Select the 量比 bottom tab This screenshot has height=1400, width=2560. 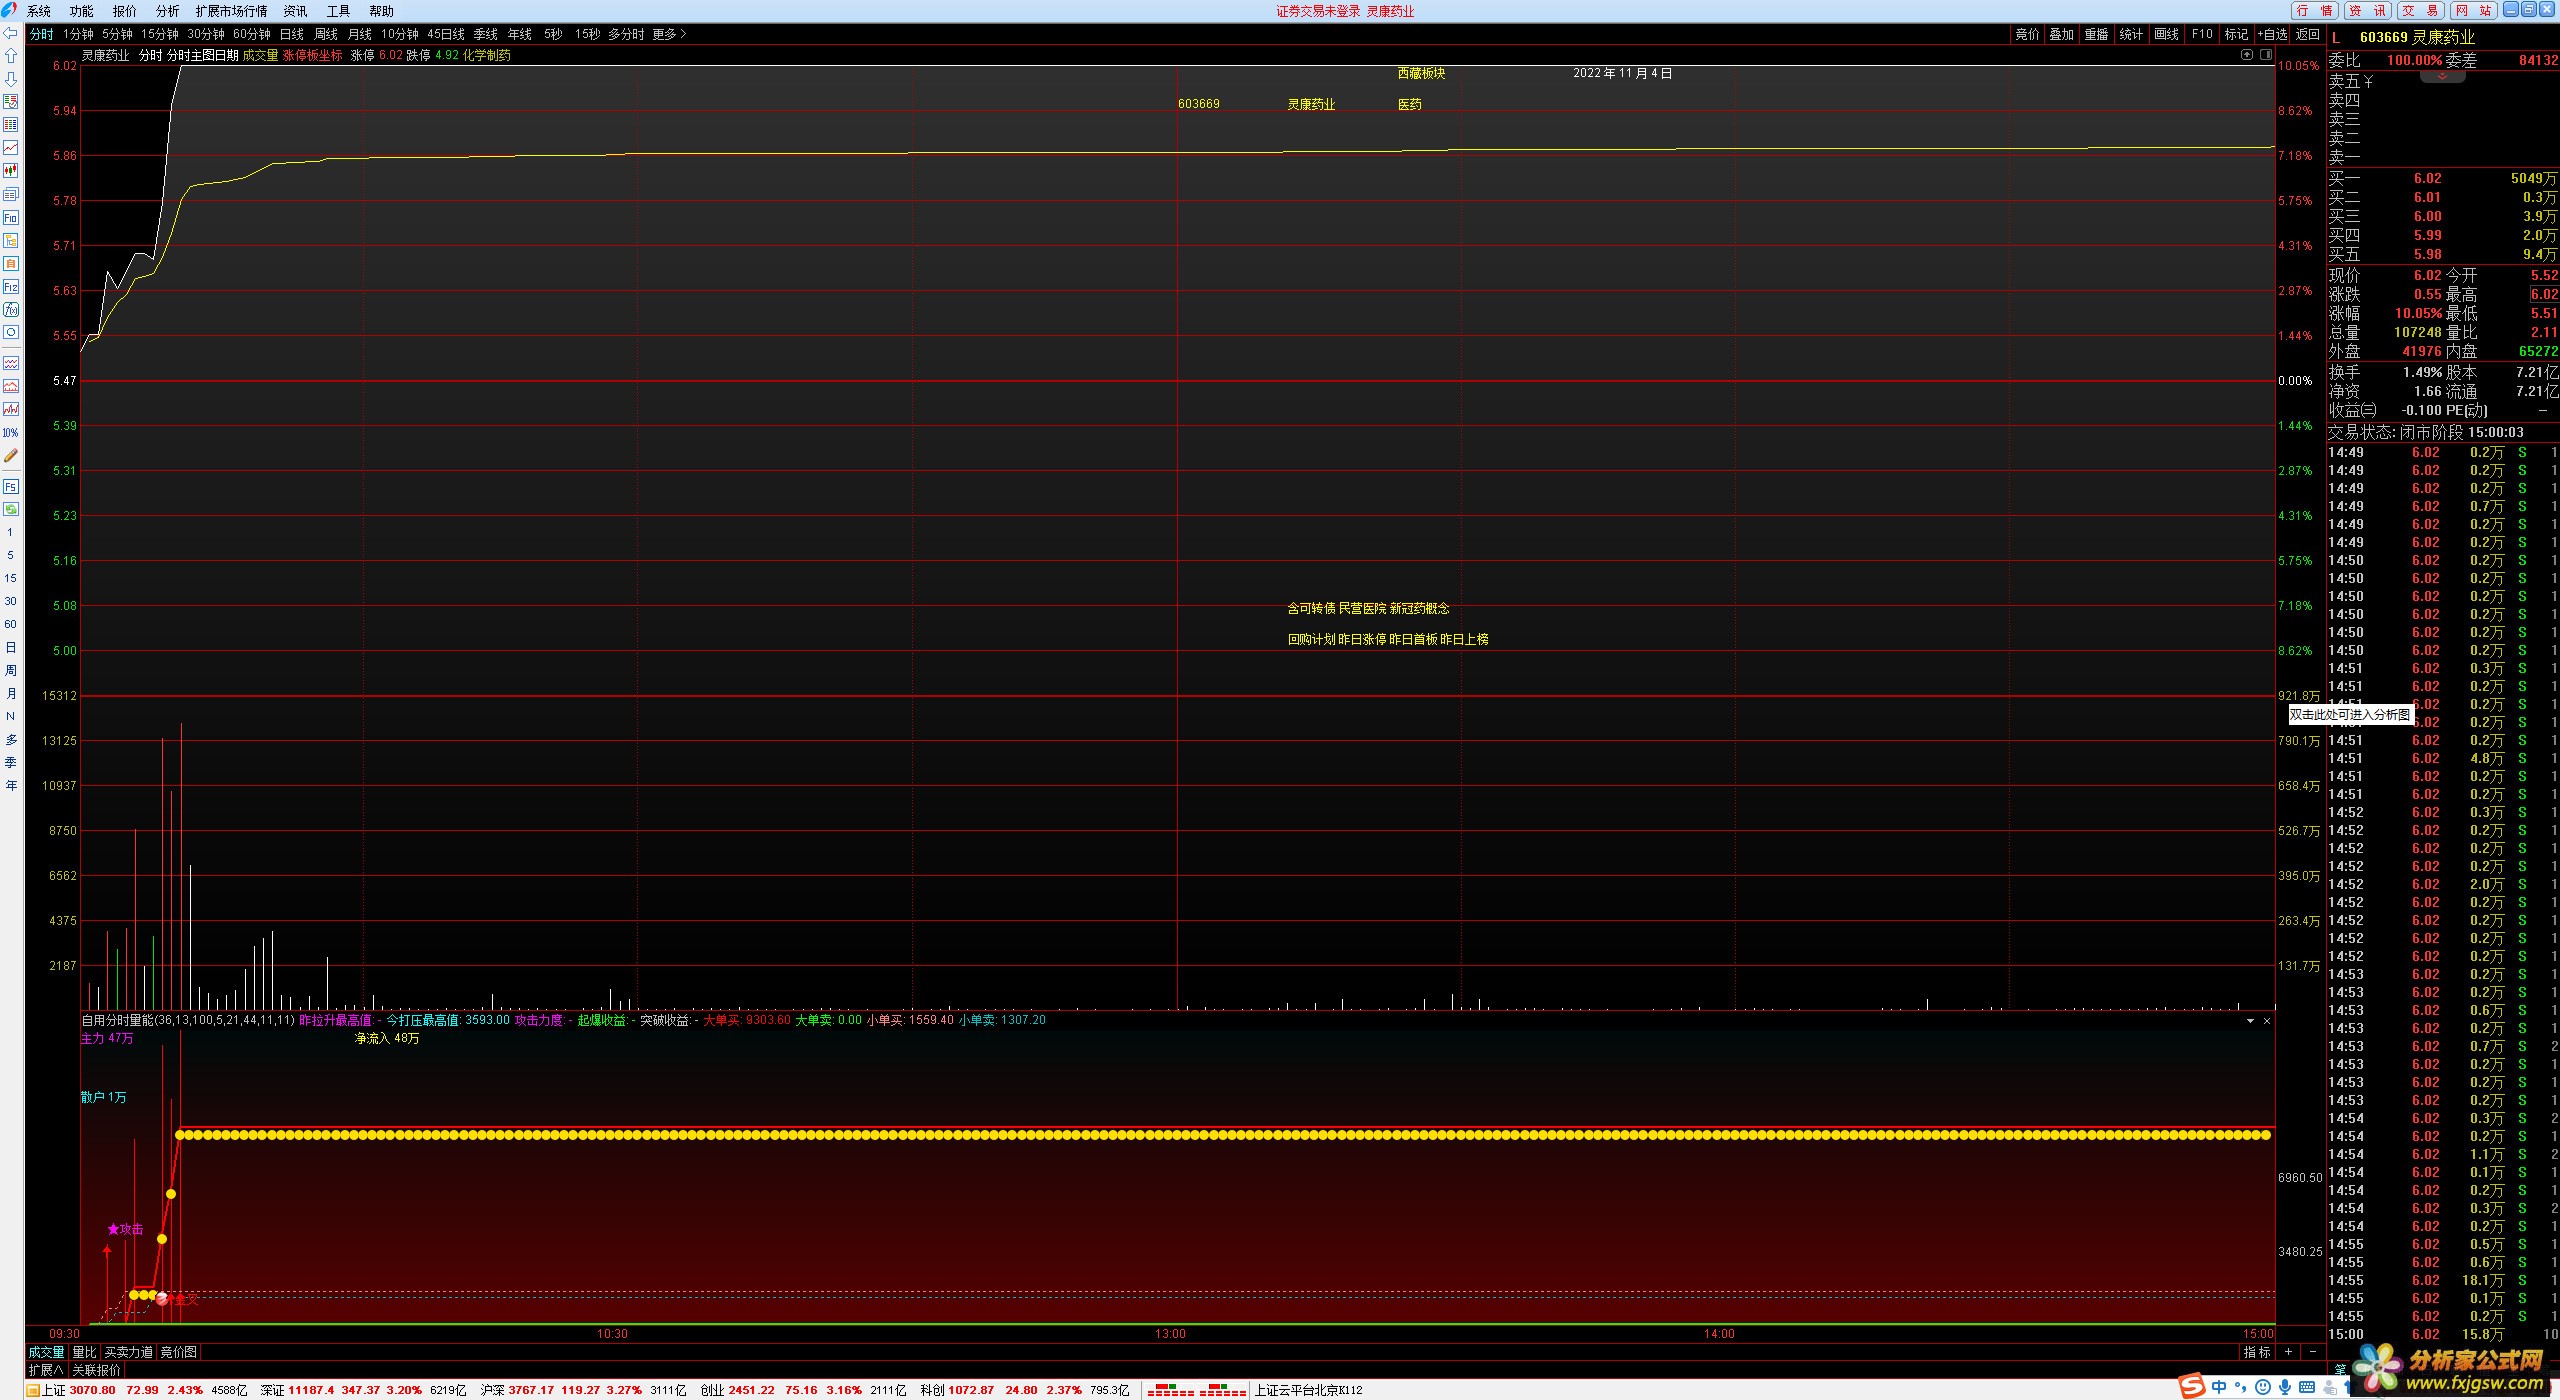84,1352
